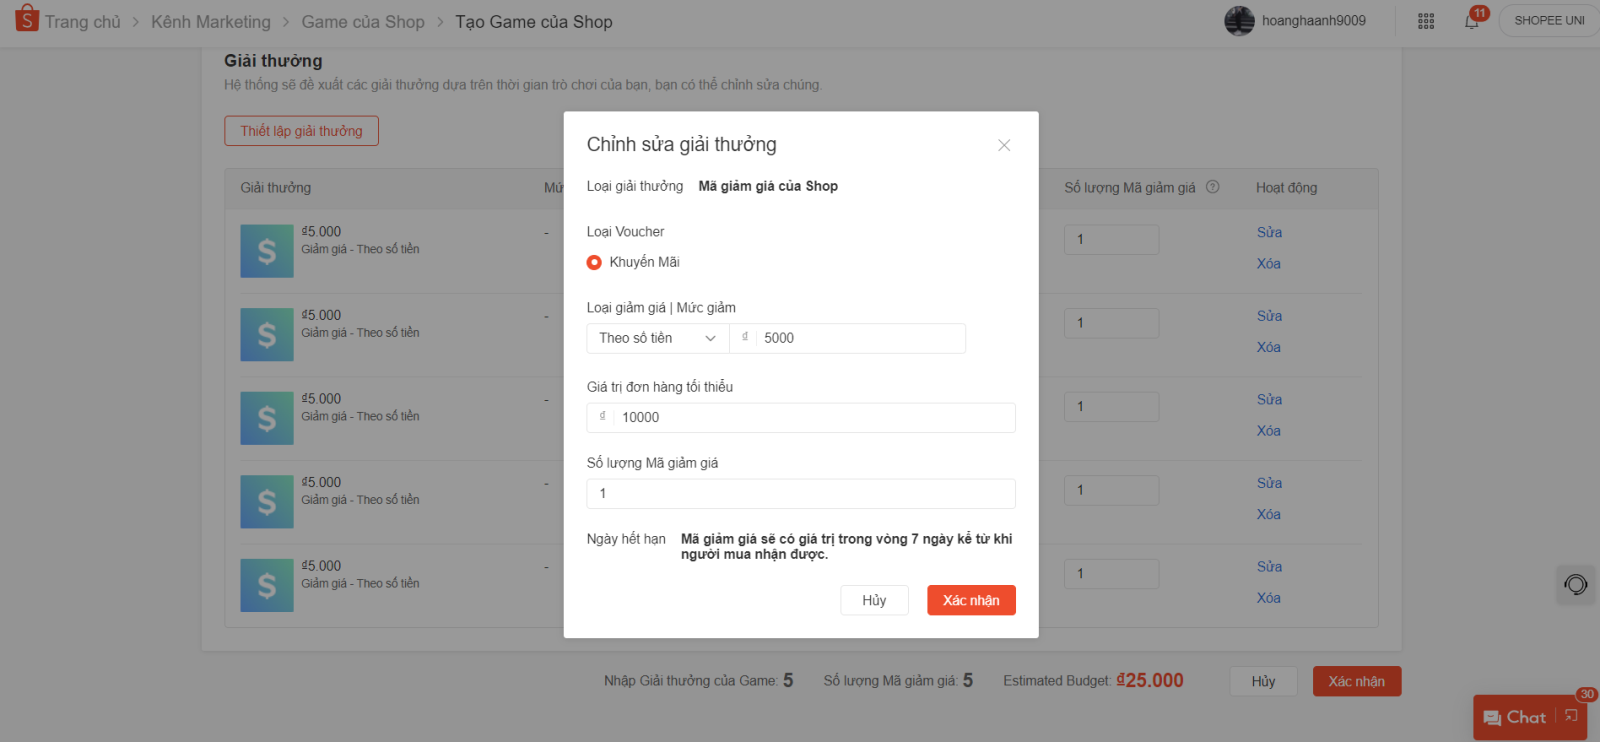
Task: Click the Shopee logo icon
Action: coord(27,19)
